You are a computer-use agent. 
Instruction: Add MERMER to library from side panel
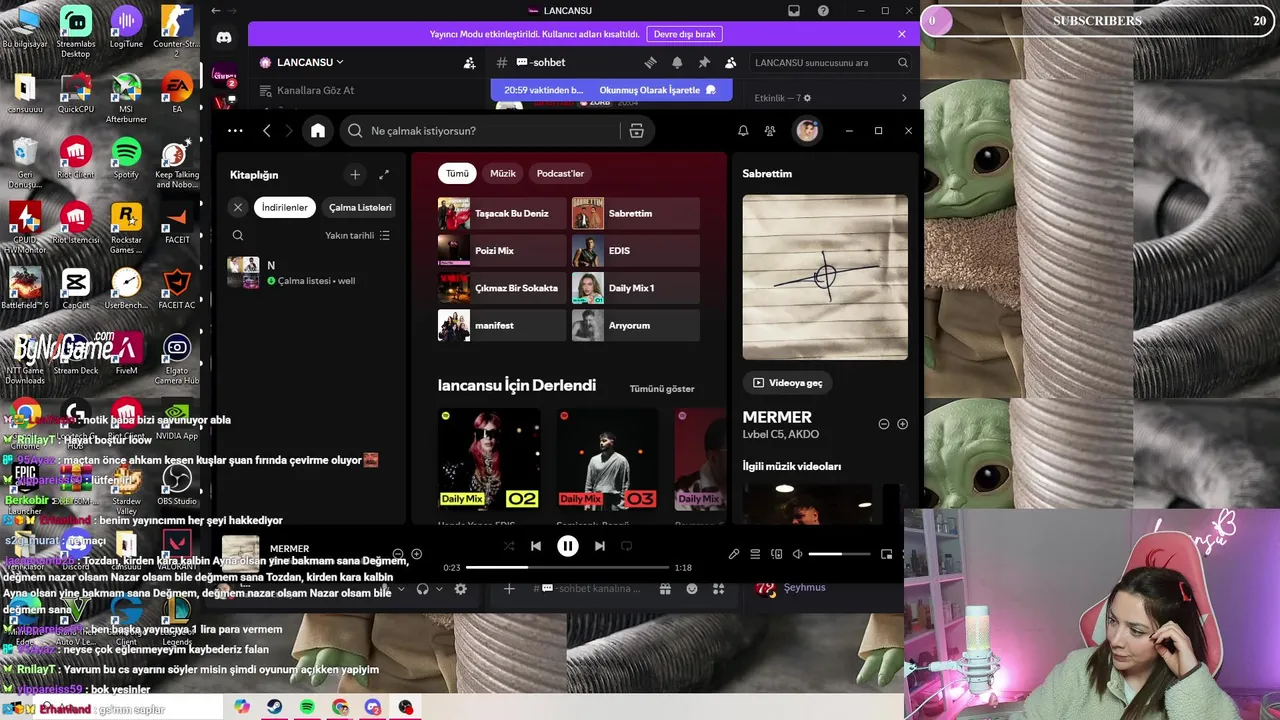tap(902, 424)
